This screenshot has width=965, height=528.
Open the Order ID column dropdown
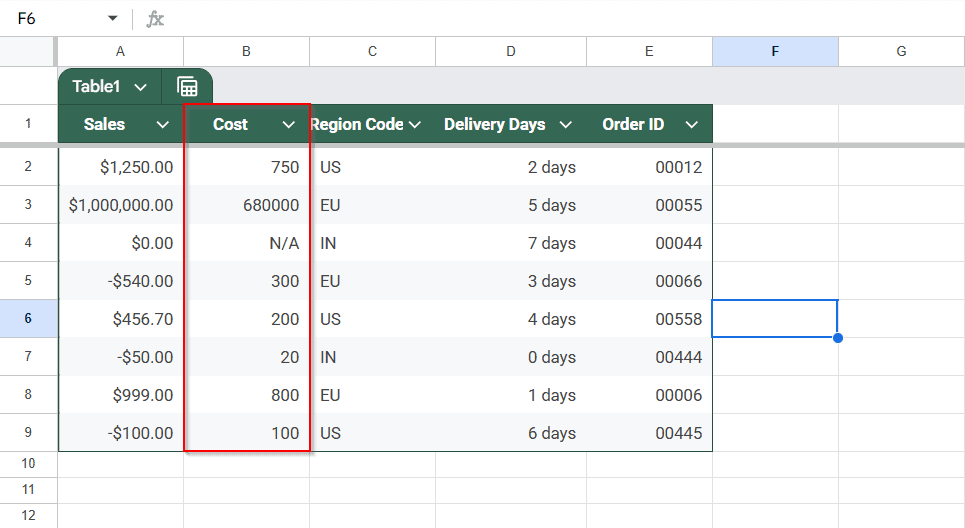point(691,125)
